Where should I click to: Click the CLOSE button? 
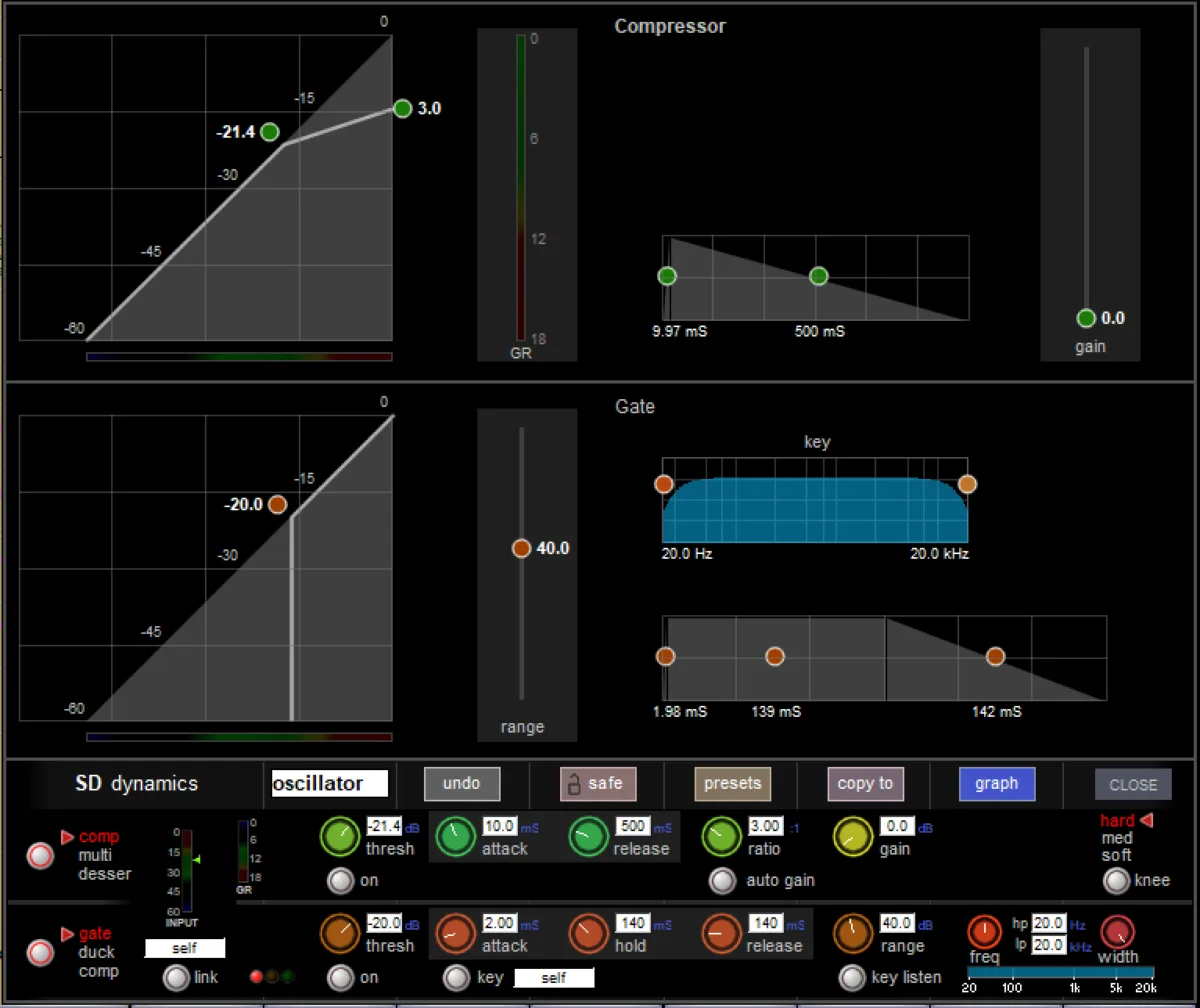[1133, 785]
